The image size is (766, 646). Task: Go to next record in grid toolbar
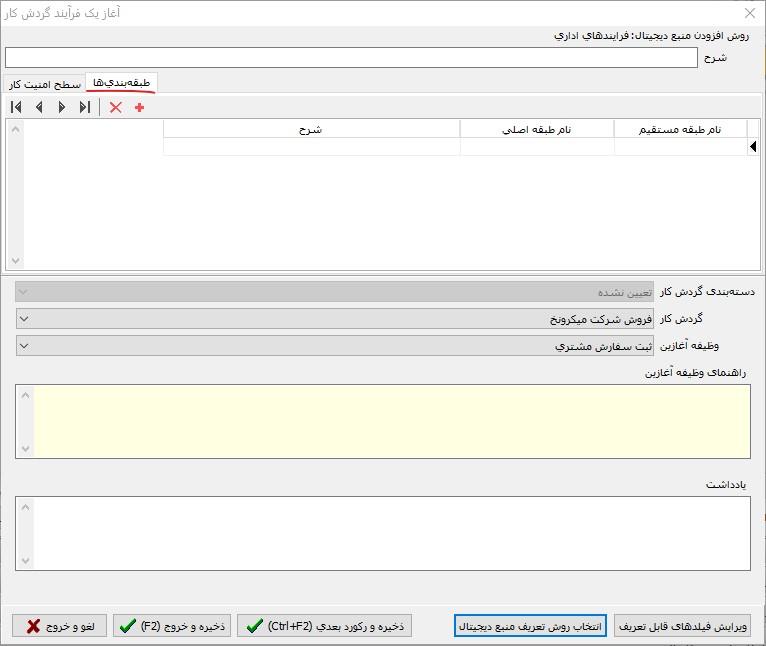click(x=62, y=107)
